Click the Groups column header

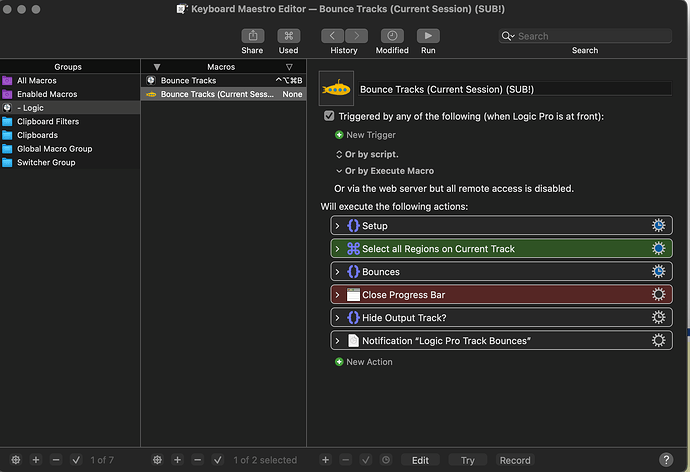70,67
